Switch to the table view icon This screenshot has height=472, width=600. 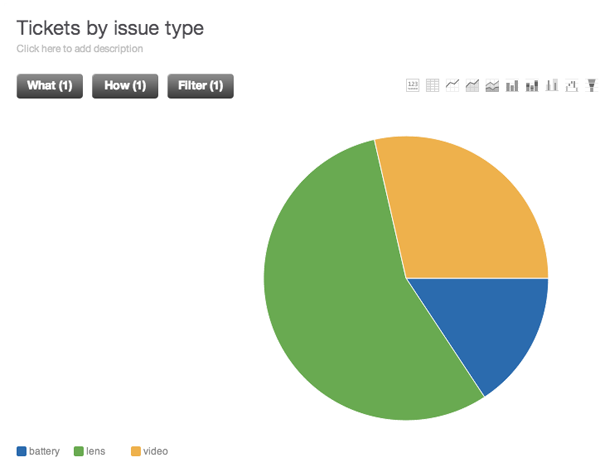pyautogui.click(x=433, y=86)
